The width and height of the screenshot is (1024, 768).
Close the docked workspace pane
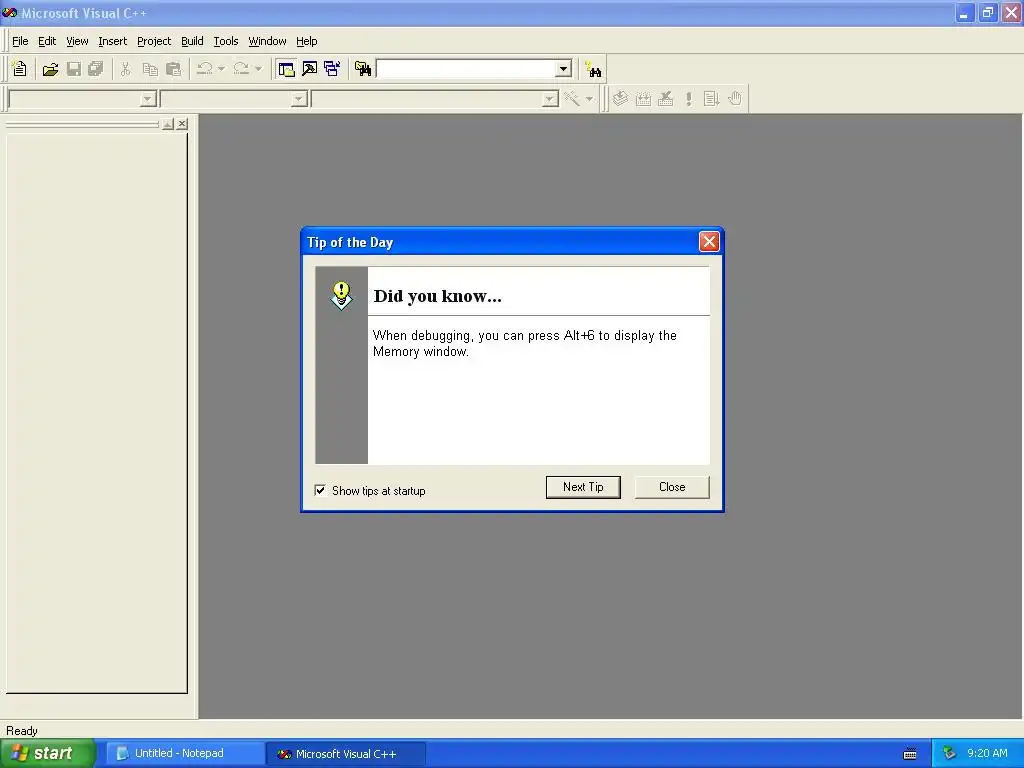click(182, 124)
